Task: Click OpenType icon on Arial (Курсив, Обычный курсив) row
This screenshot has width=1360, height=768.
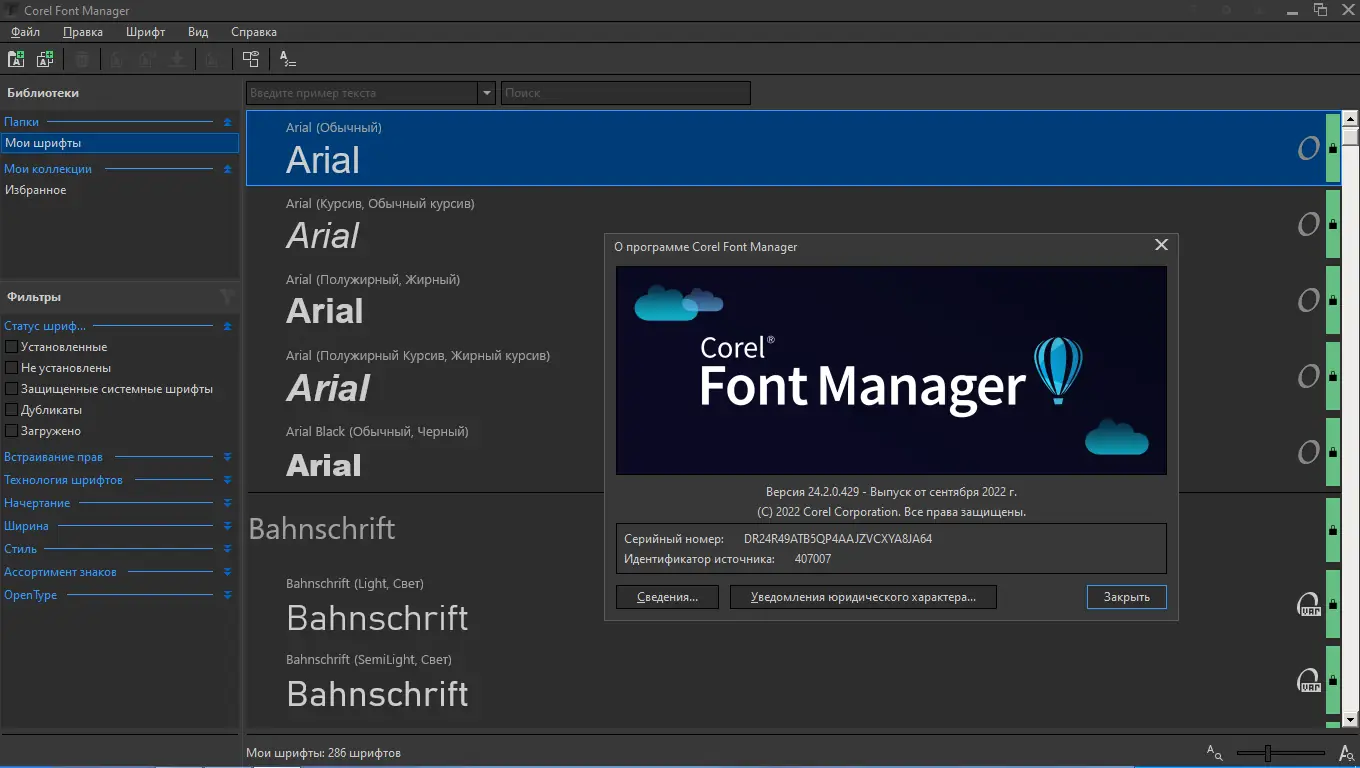Action: pos(1308,225)
